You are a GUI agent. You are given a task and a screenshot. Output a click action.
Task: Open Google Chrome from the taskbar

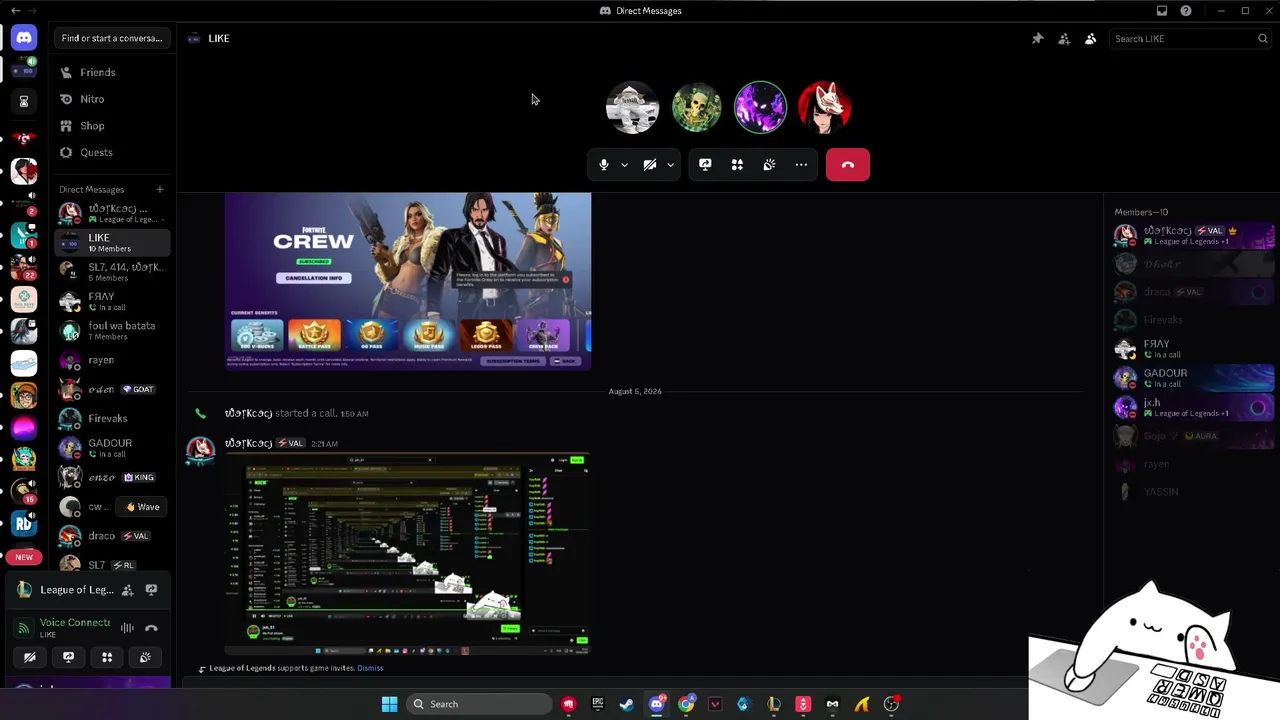point(686,704)
